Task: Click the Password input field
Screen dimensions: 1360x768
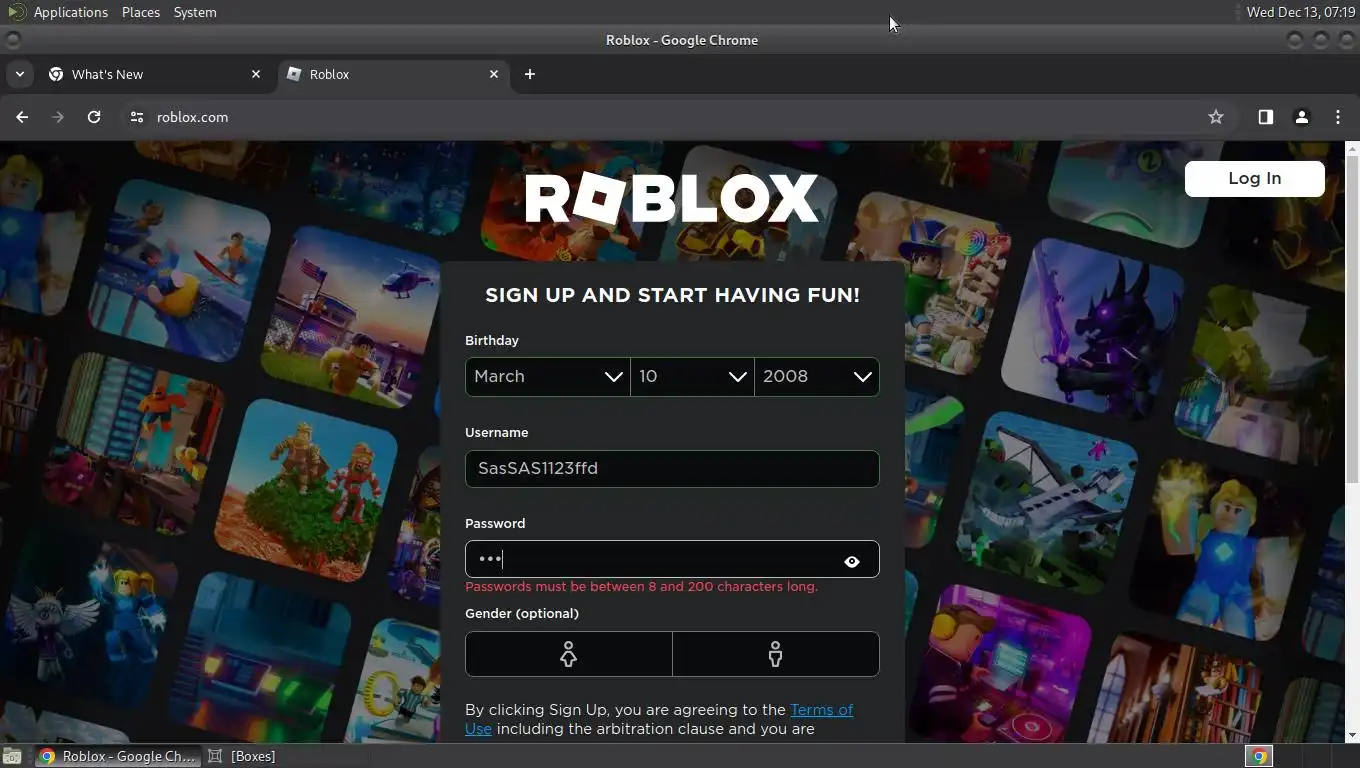Action: pos(672,559)
